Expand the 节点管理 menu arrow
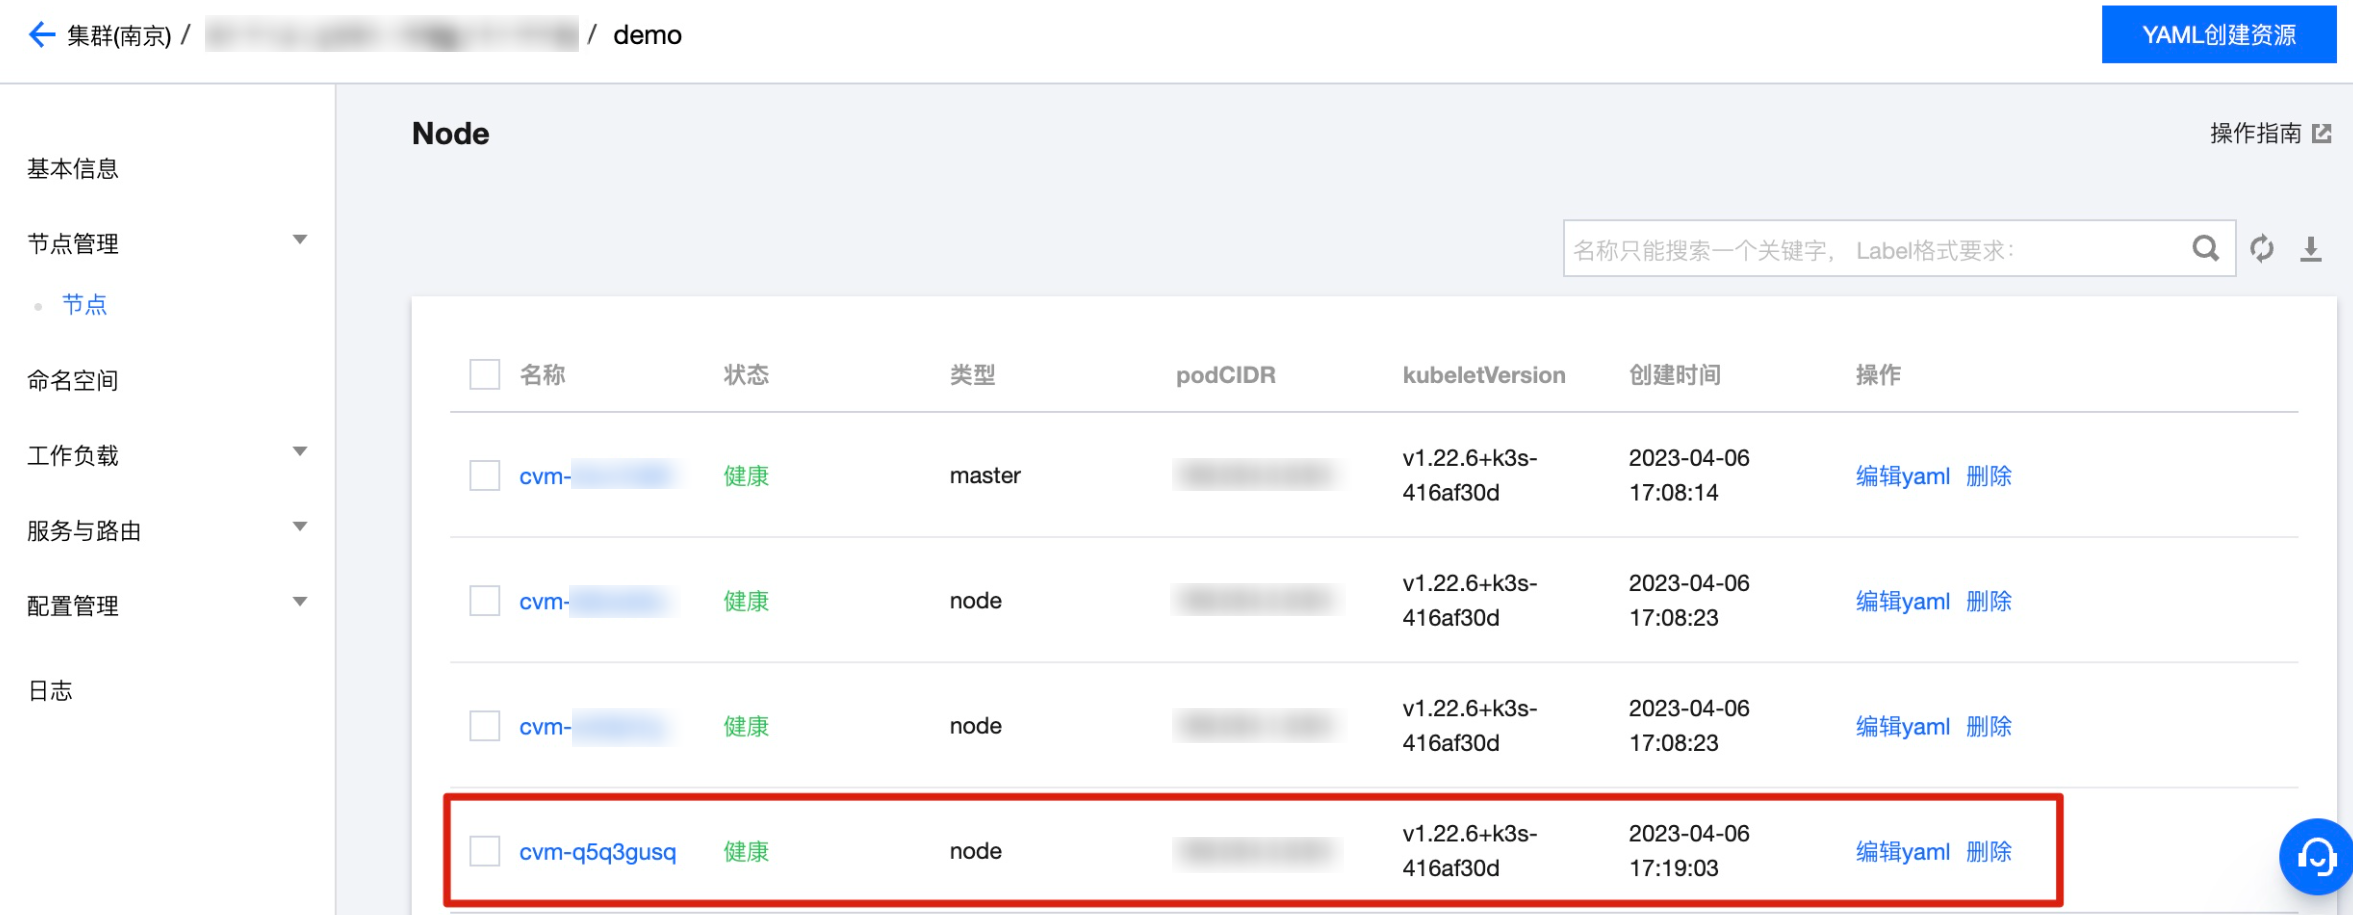This screenshot has height=915, width=2353. [299, 240]
